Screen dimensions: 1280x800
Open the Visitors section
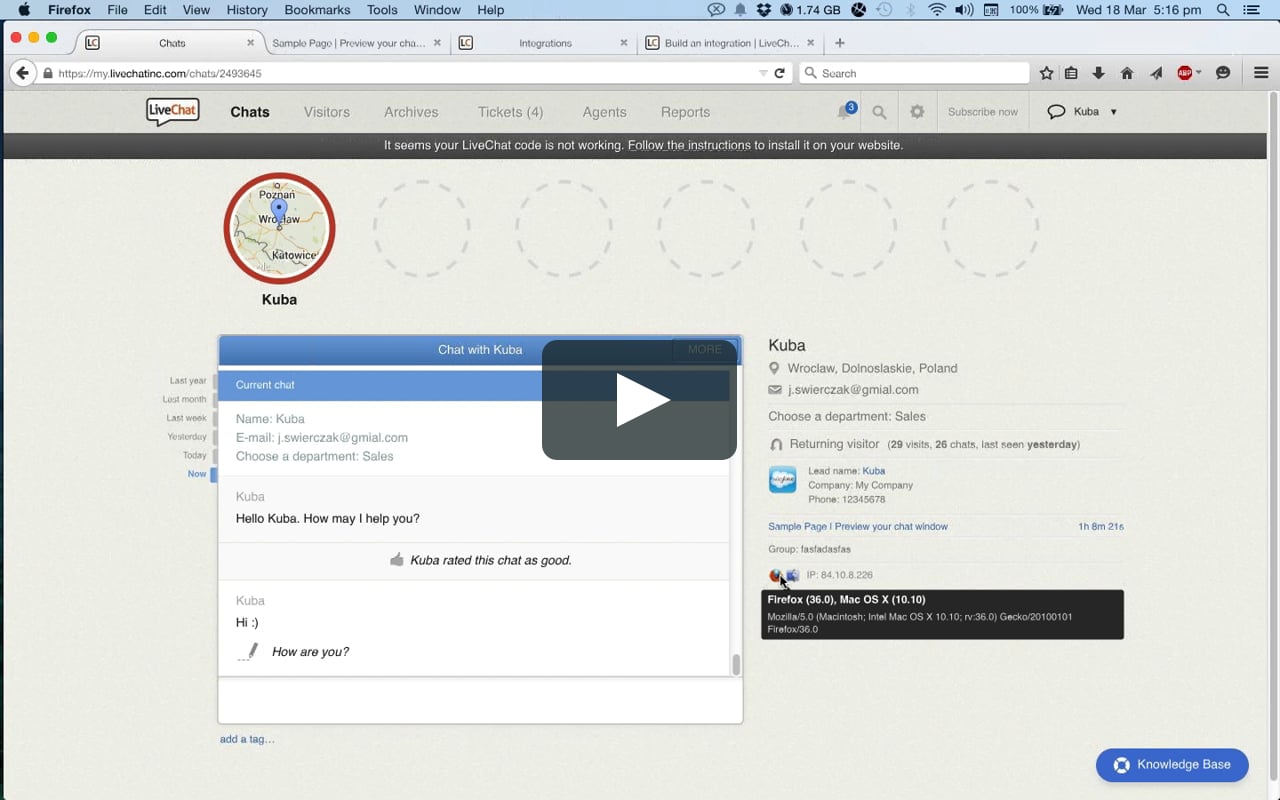coord(327,112)
